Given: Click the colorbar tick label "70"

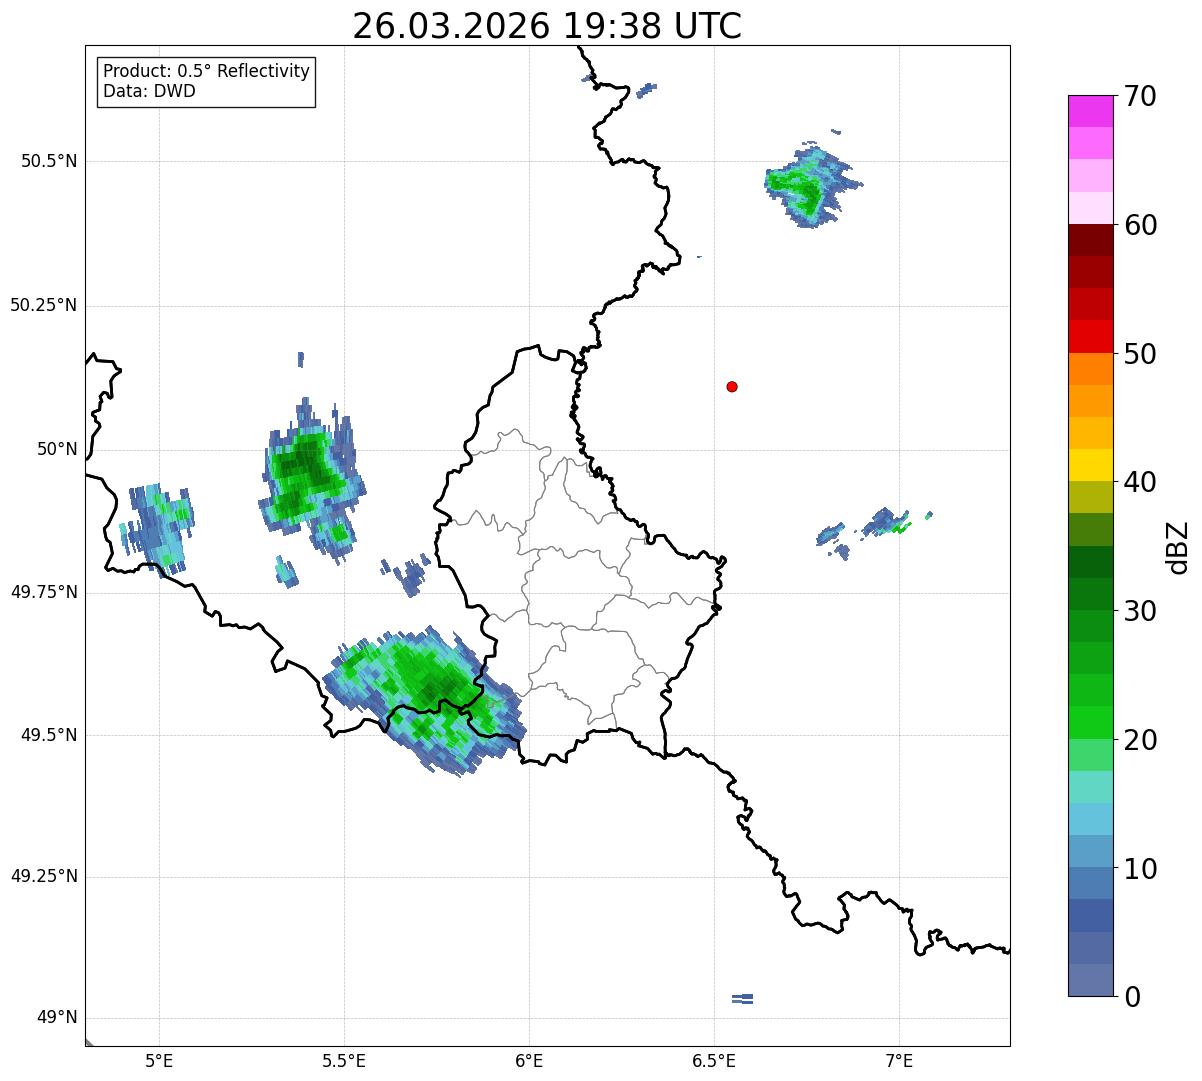Looking at the screenshot, I should pos(1140,96).
